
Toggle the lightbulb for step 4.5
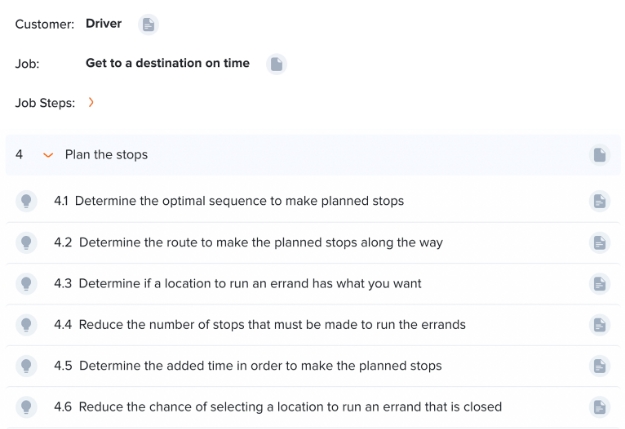(x=26, y=366)
